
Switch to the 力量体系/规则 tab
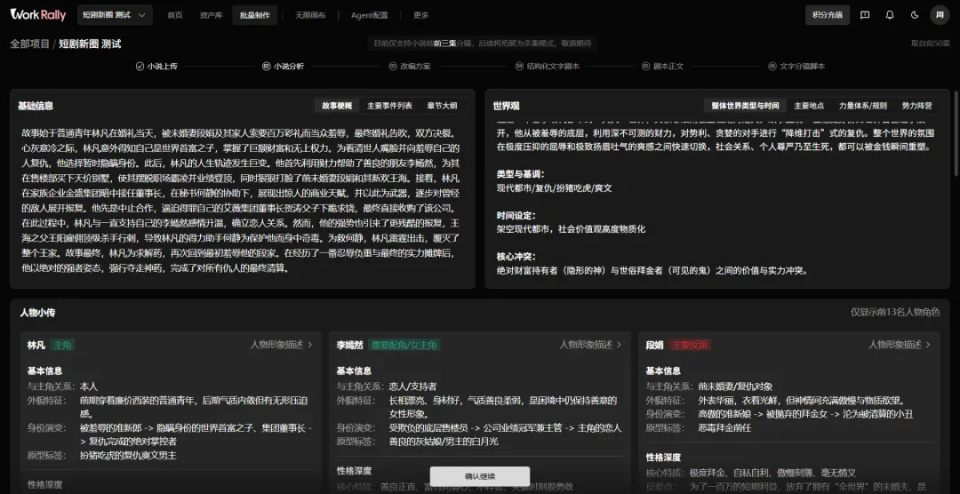click(x=862, y=105)
